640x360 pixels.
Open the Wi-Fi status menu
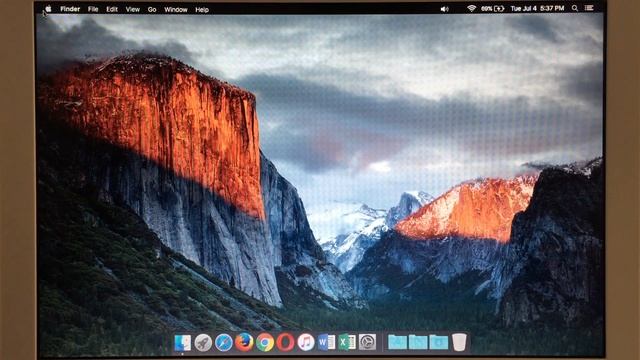[471, 8]
